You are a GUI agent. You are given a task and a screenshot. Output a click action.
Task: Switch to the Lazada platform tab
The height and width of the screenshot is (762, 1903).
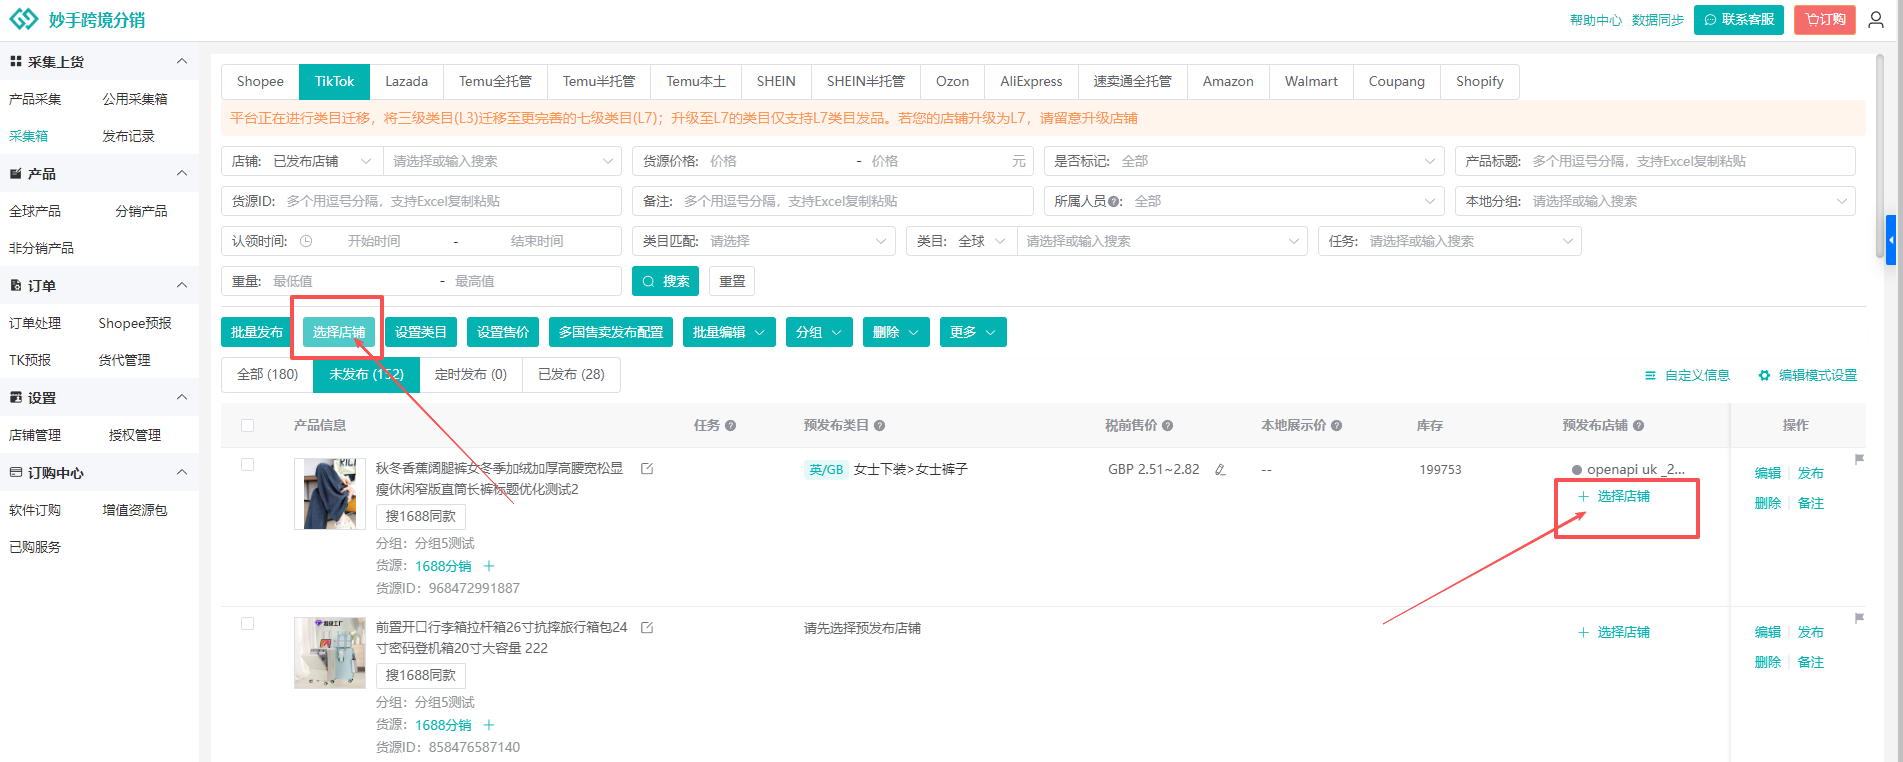coord(406,81)
